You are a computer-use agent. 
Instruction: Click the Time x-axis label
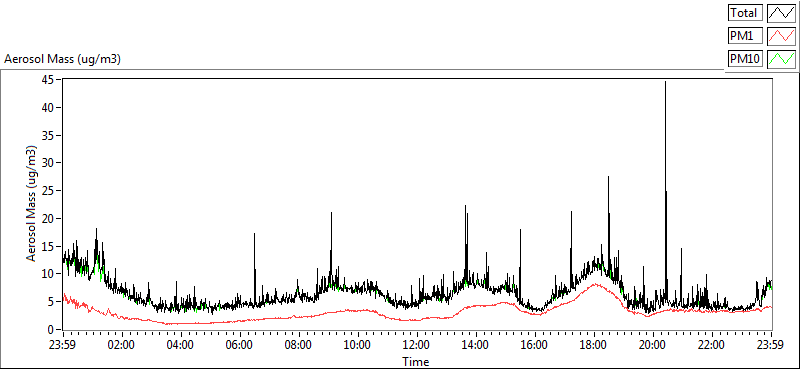(416, 362)
